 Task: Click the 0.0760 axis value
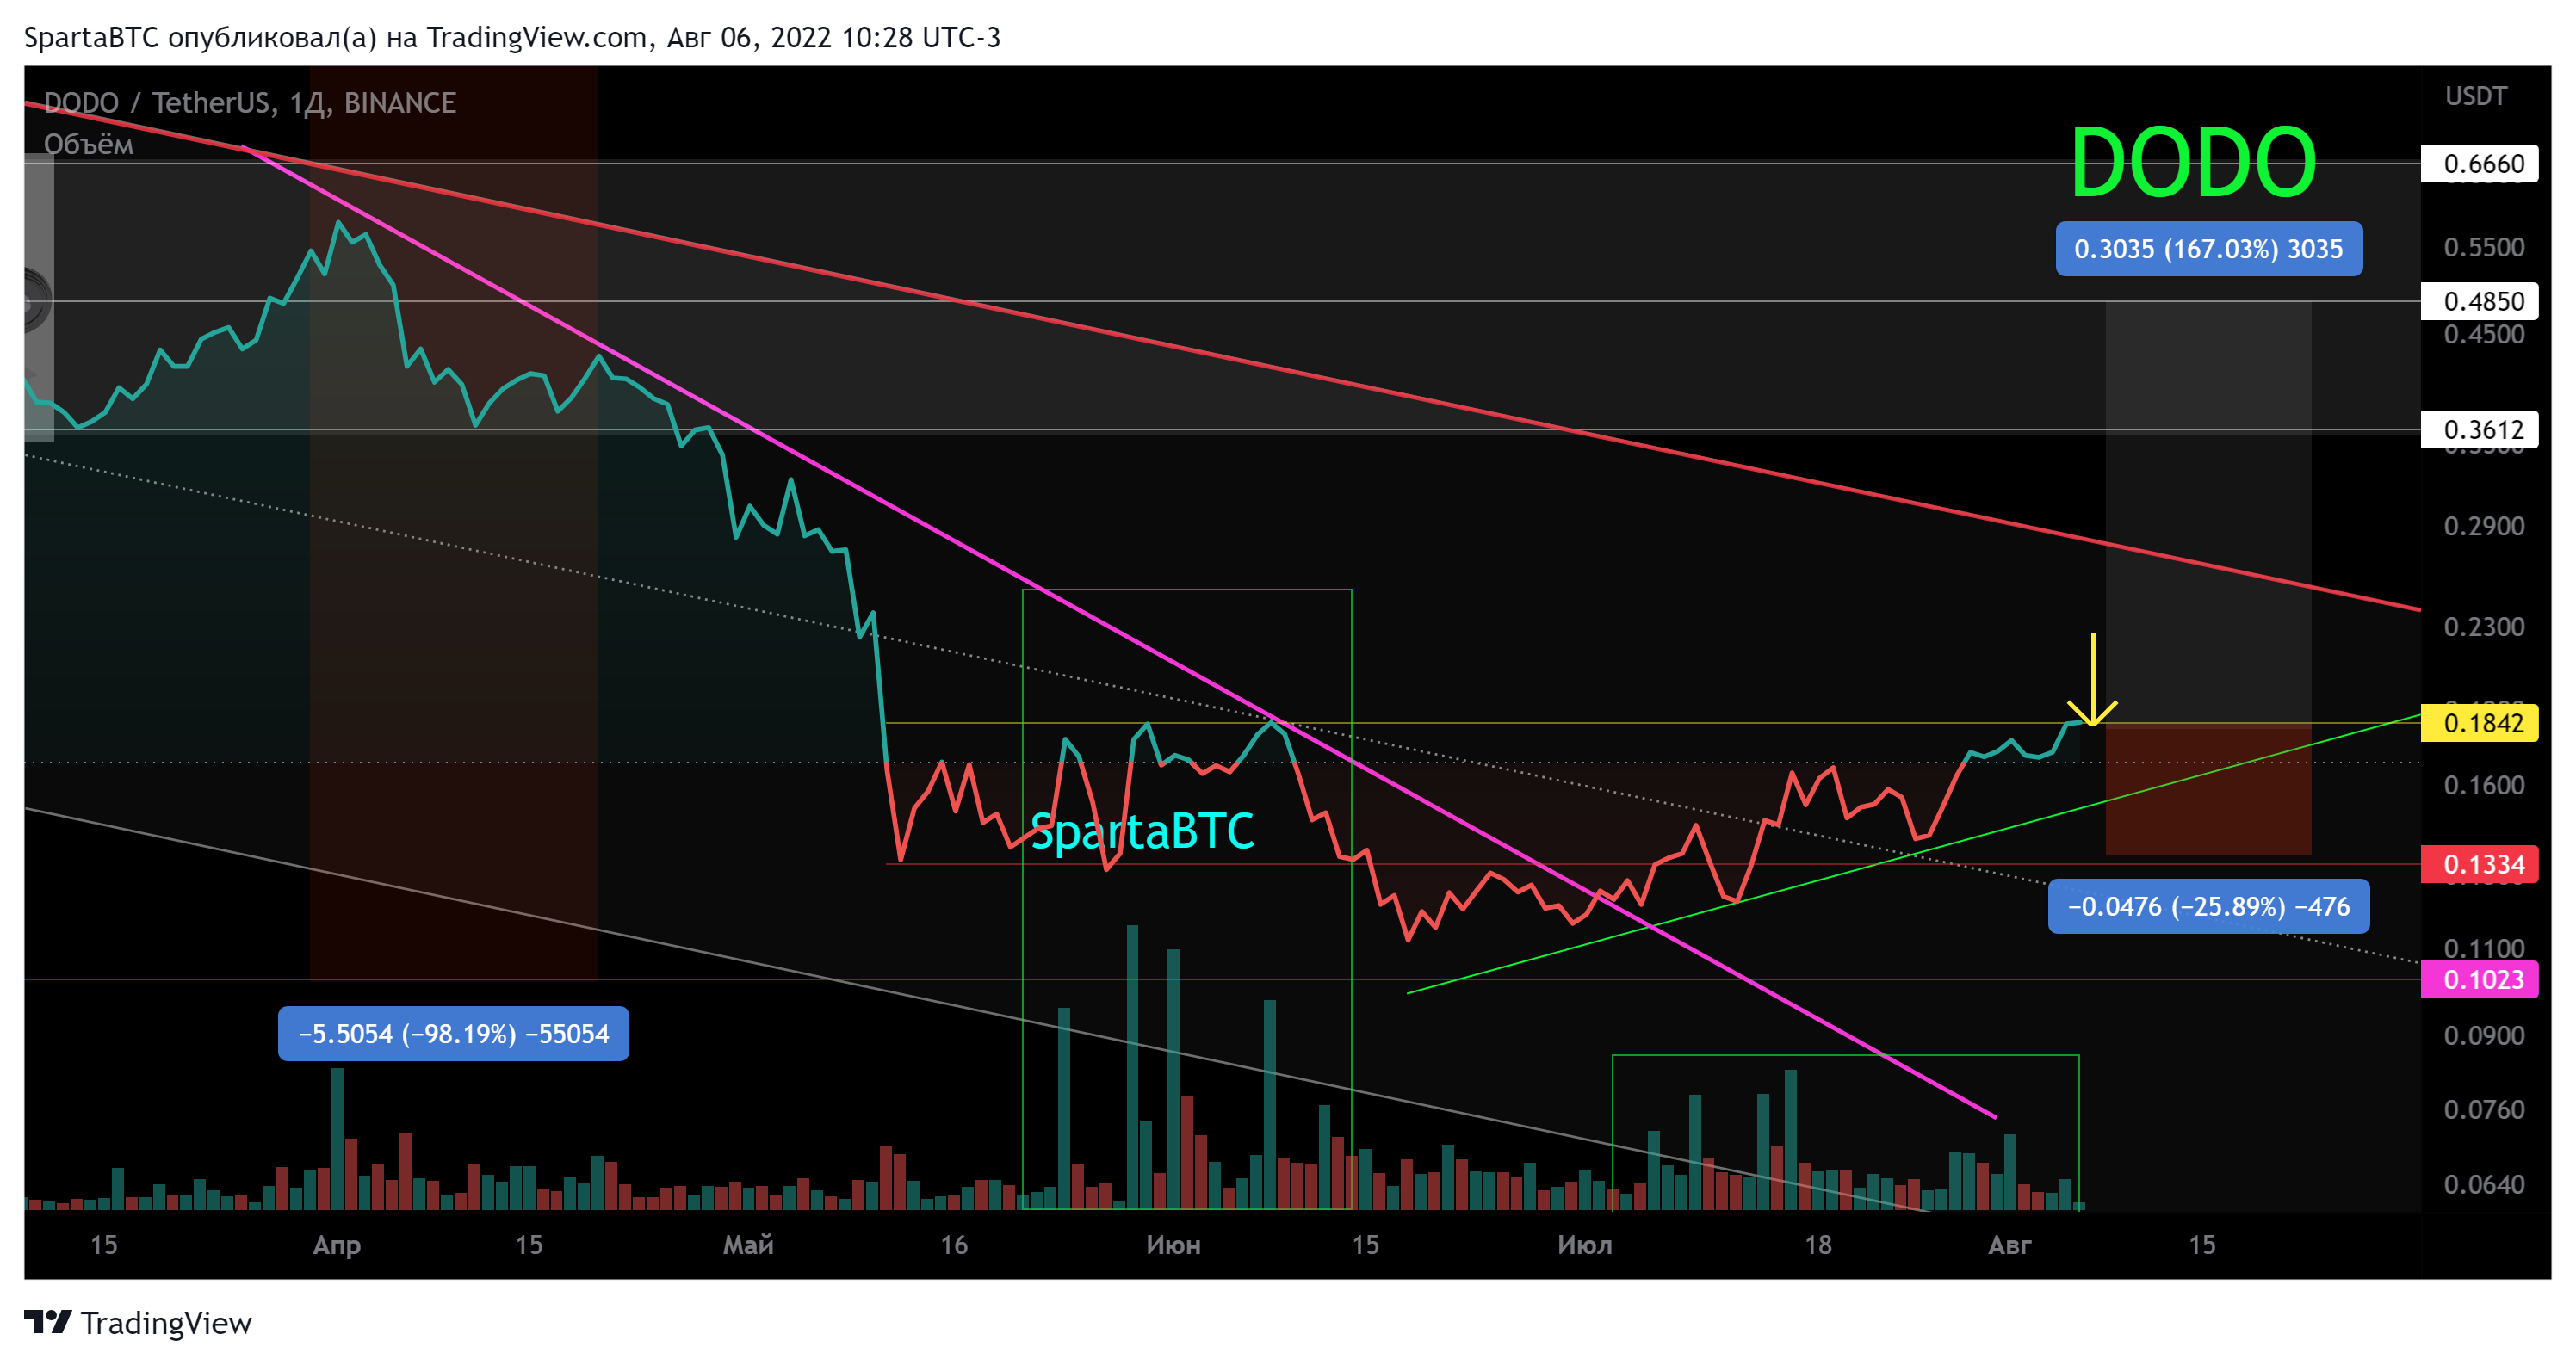click(x=2484, y=1110)
